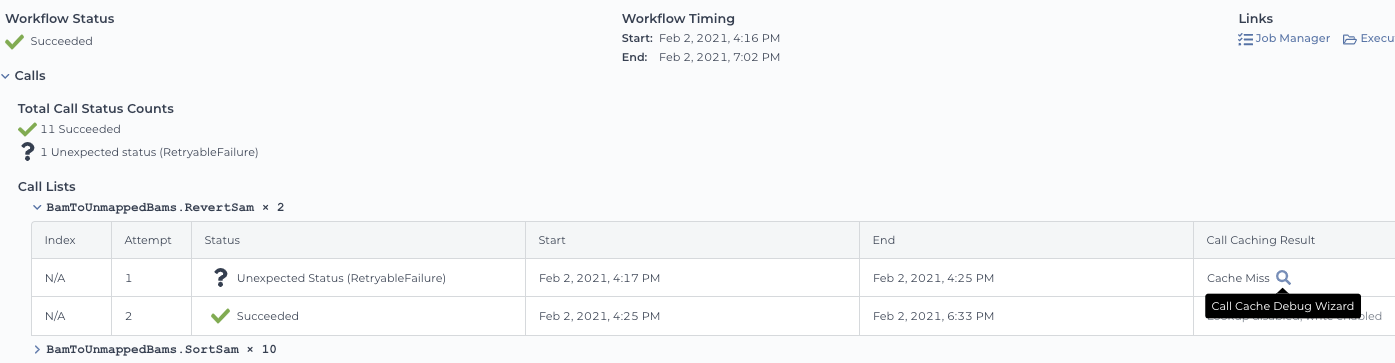Image resolution: width=1395 pixels, height=363 pixels.
Task: Select the Cache Miss result text
Action: coord(1238,278)
